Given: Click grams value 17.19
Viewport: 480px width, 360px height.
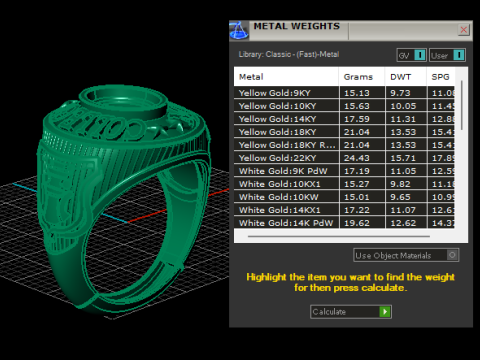Looking at the screenshot, I should tap(357, 171).
